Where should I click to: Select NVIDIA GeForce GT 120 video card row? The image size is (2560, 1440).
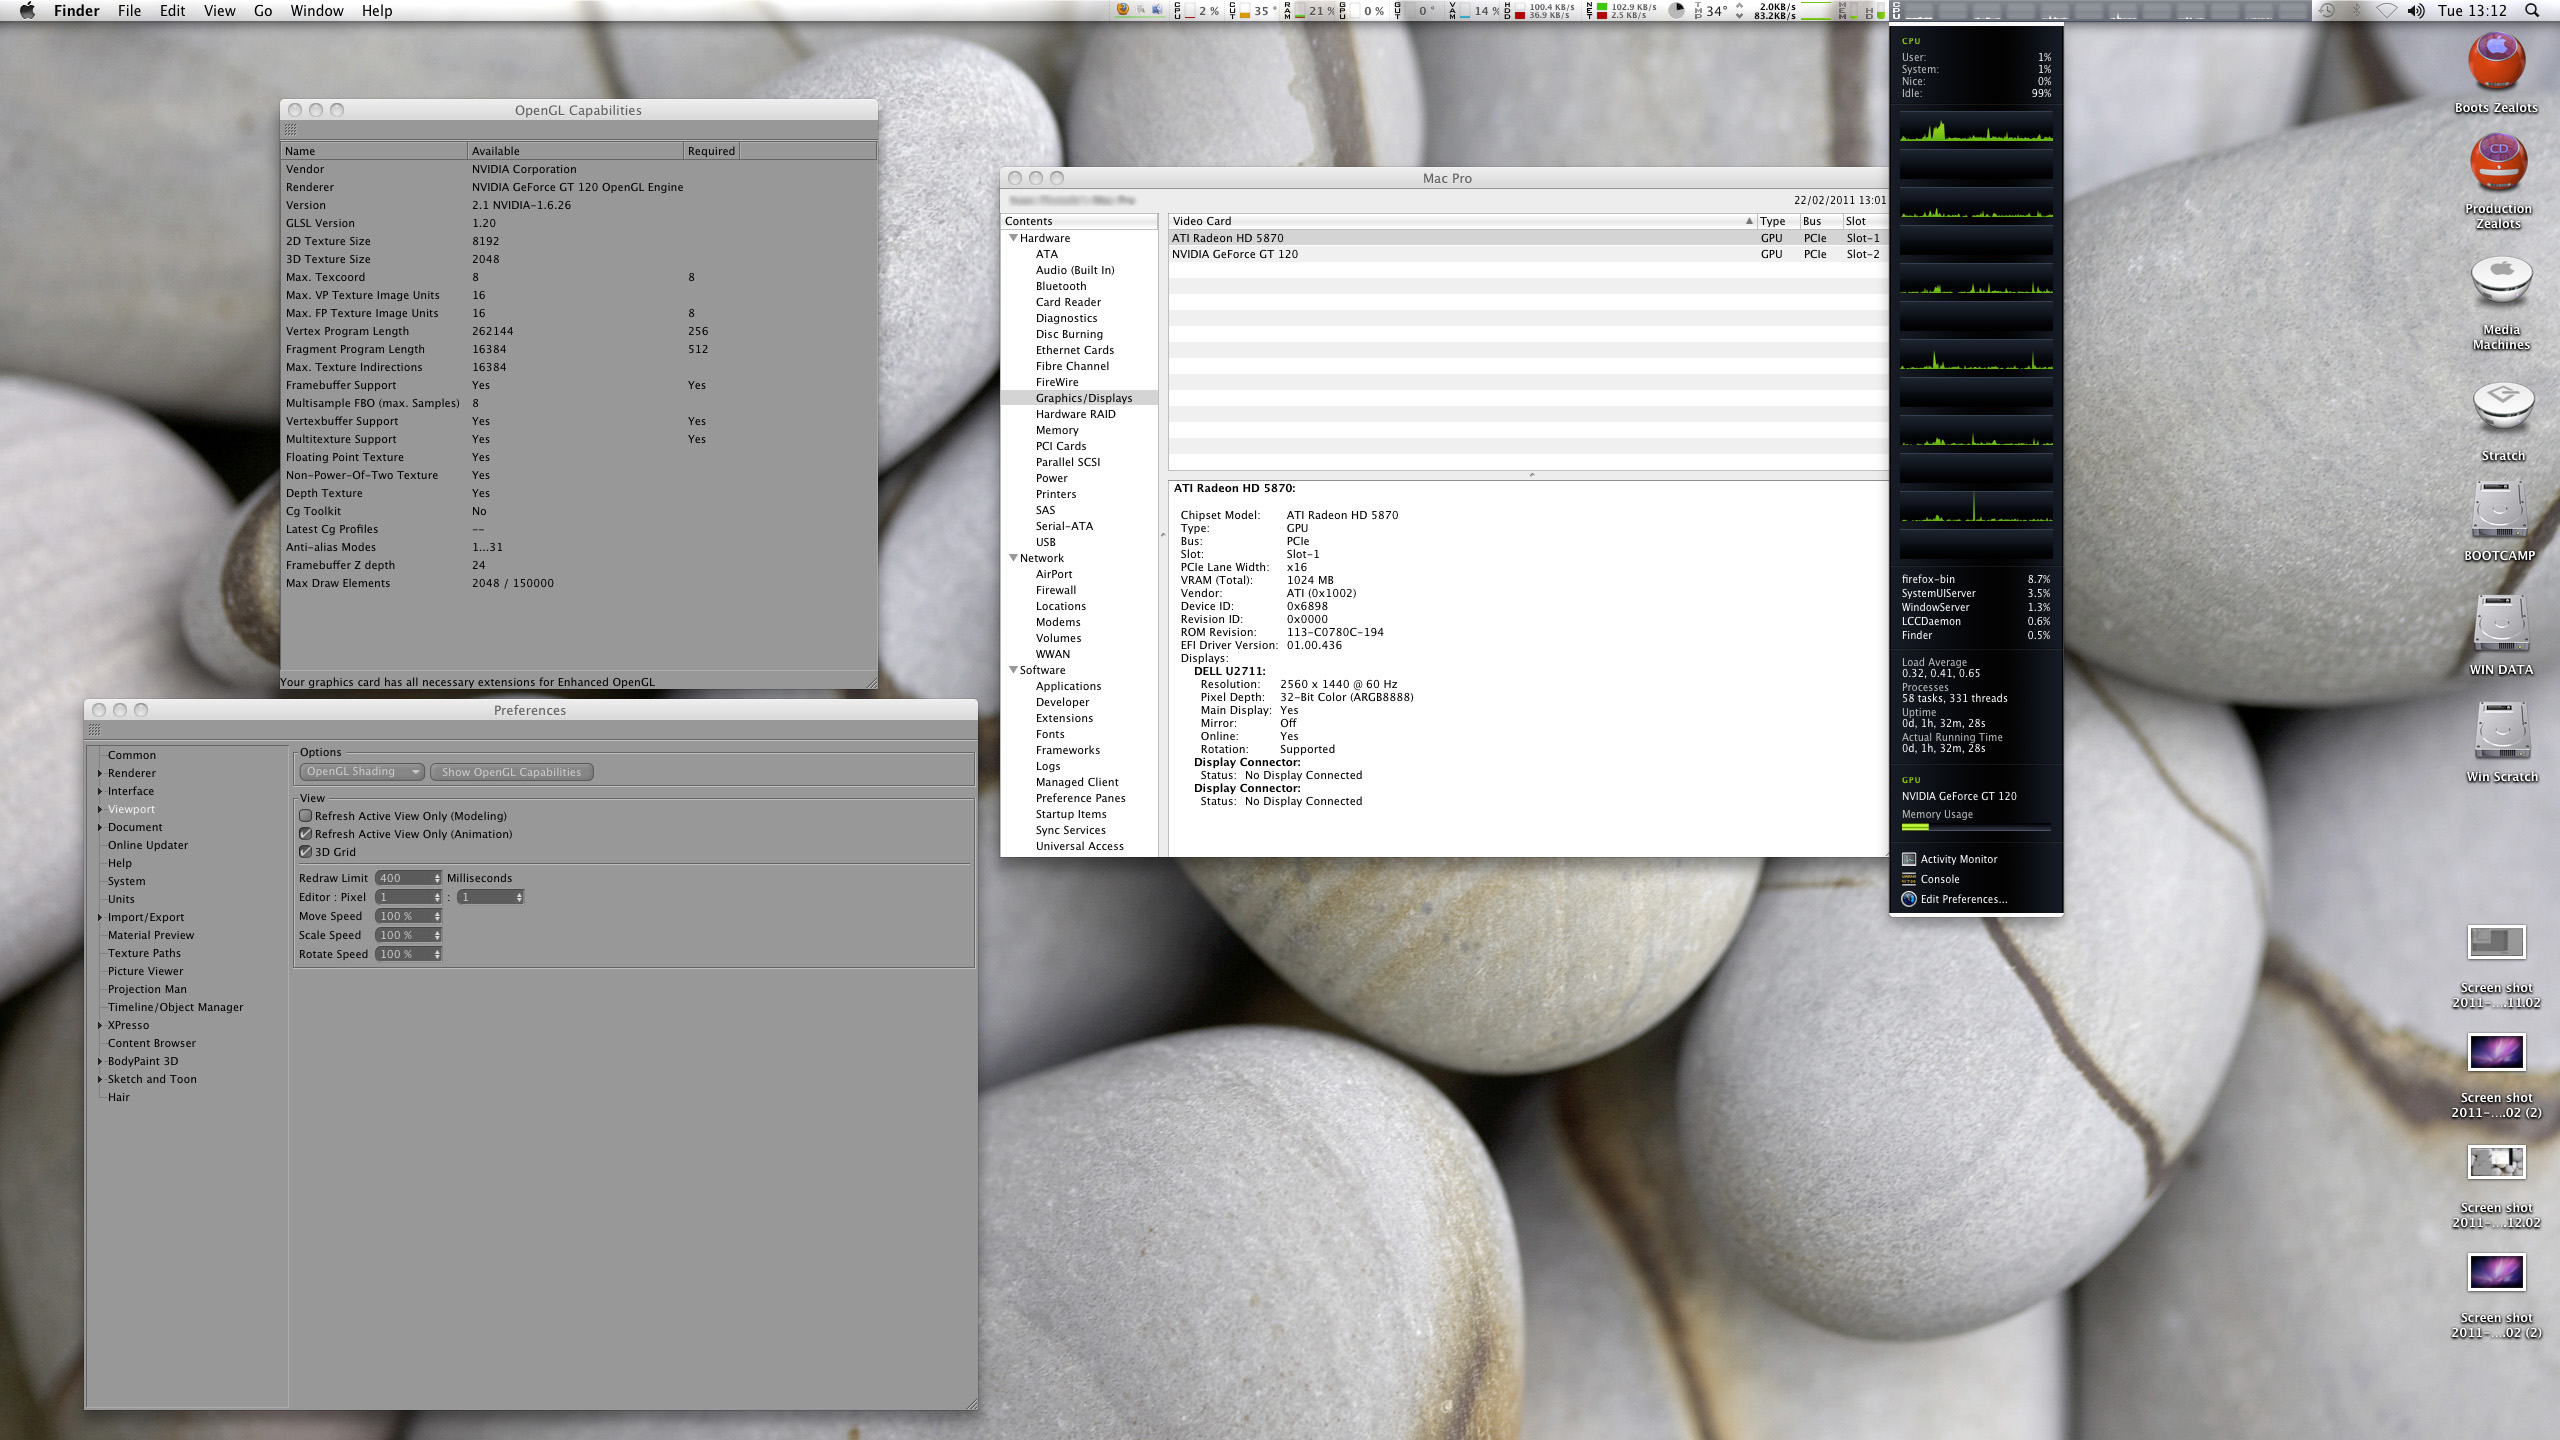click(1528, 254)
